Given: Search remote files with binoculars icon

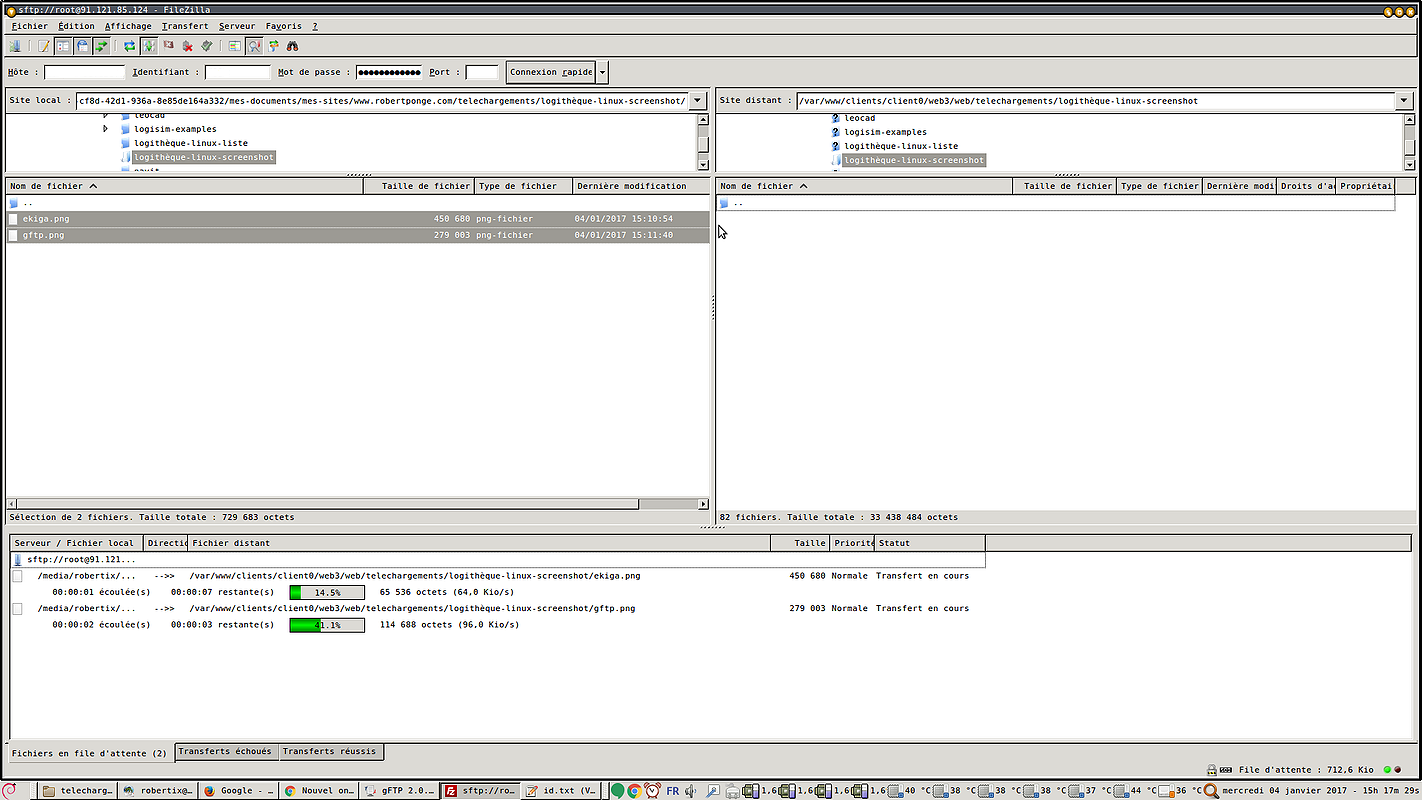Looking at the screenshot, I should tap(292, 46).
